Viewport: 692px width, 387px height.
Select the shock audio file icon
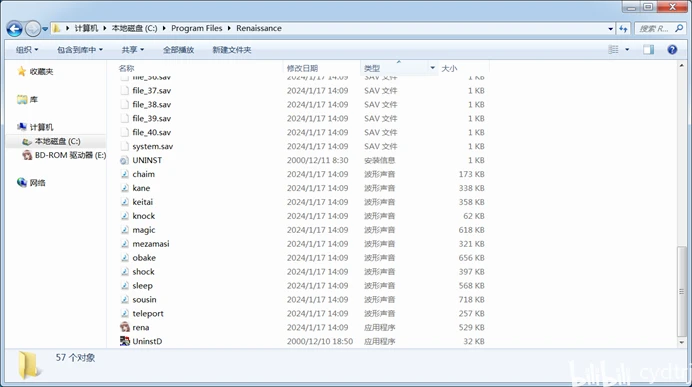pos(125,271)
